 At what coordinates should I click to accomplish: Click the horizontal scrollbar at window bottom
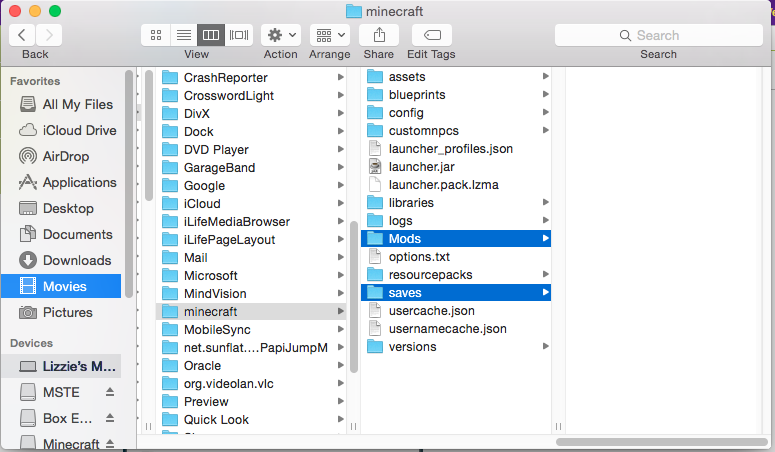pyautogui.click(x=661, y=442)
